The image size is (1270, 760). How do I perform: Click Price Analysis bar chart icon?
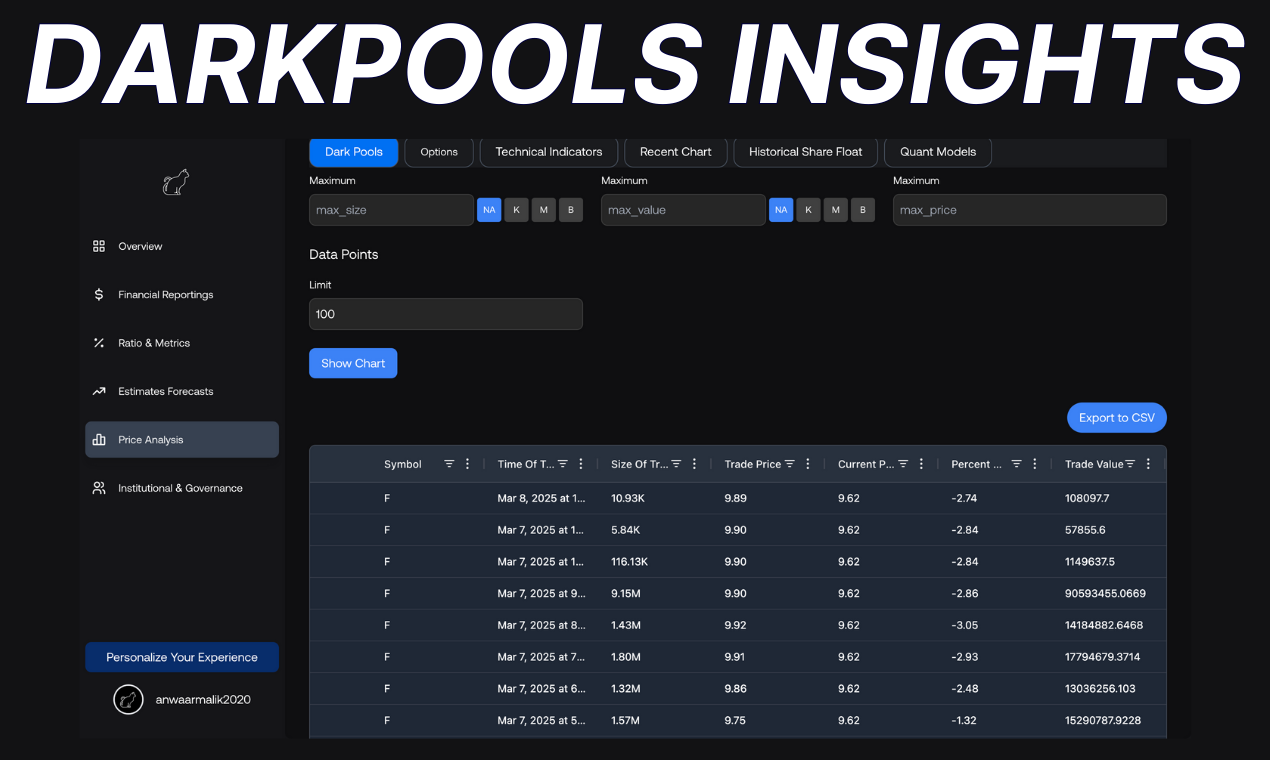pyautogui.click(x=99, y=440)
